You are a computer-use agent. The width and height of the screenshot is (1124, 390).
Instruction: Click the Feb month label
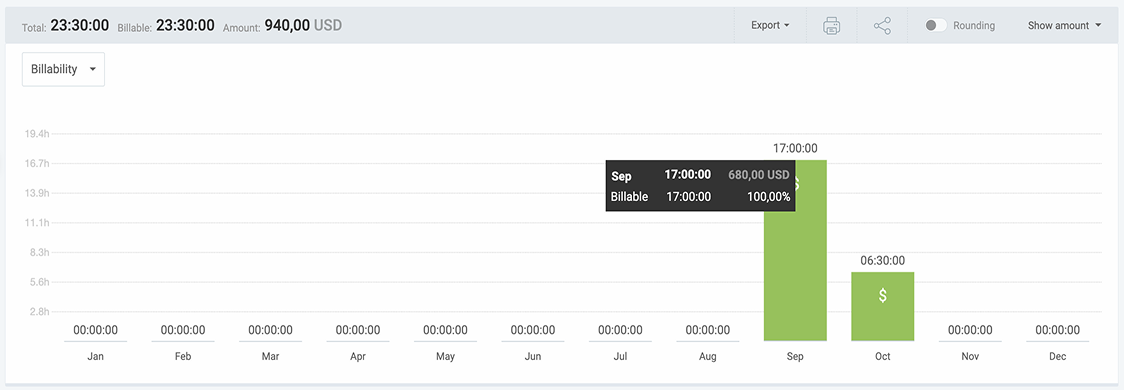click(x=183, y=356)
